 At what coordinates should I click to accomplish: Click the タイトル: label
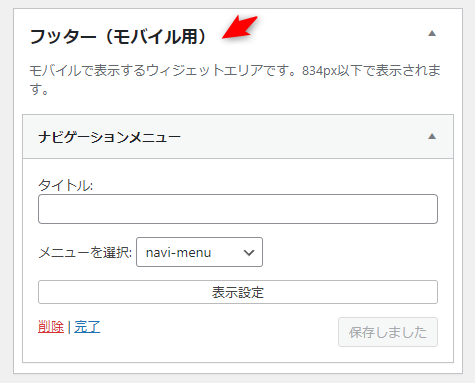pos(66,185)
